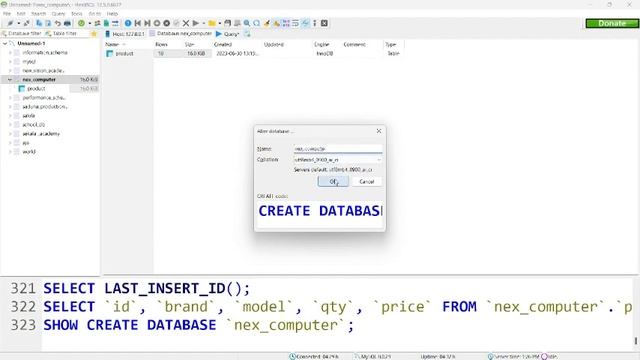Switch to the Host tab
640x360 pixels.
(125, 34)
